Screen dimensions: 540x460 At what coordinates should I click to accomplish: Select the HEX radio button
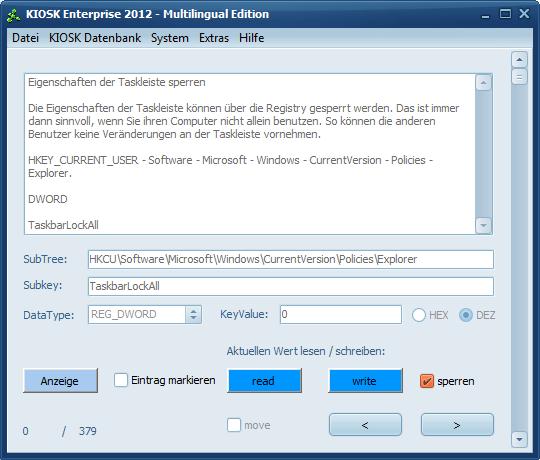[419, 315]
